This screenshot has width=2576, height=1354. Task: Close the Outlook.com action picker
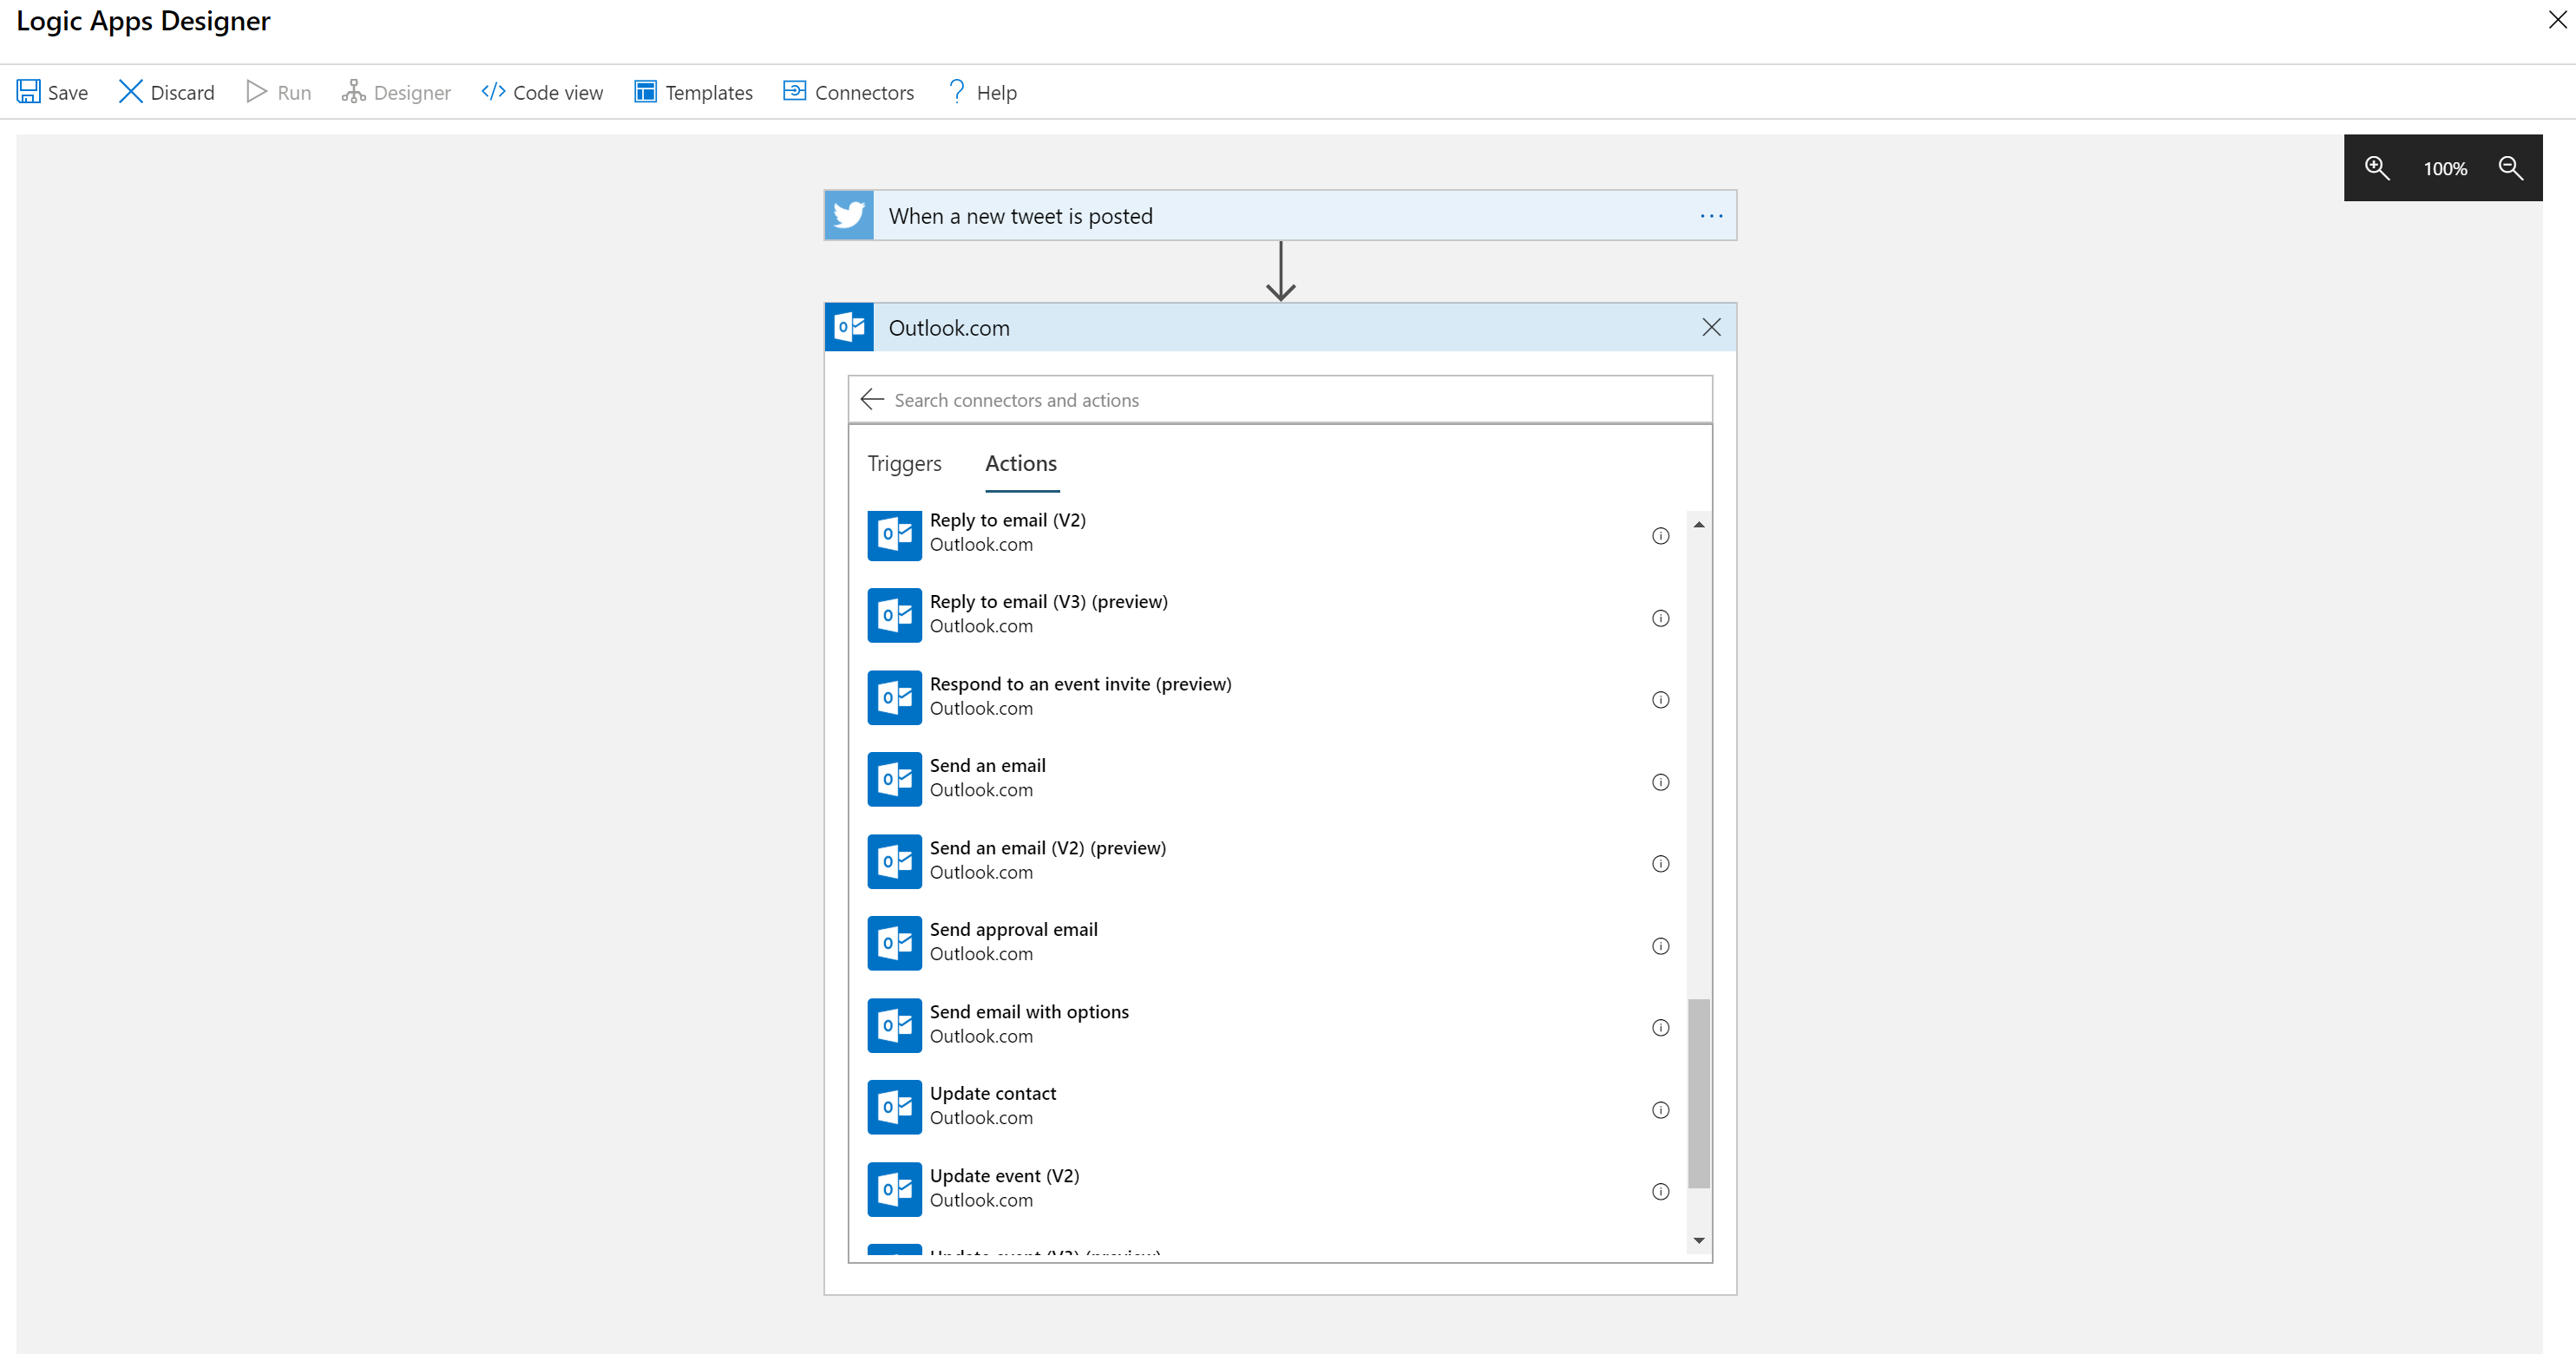(1711, 328)
